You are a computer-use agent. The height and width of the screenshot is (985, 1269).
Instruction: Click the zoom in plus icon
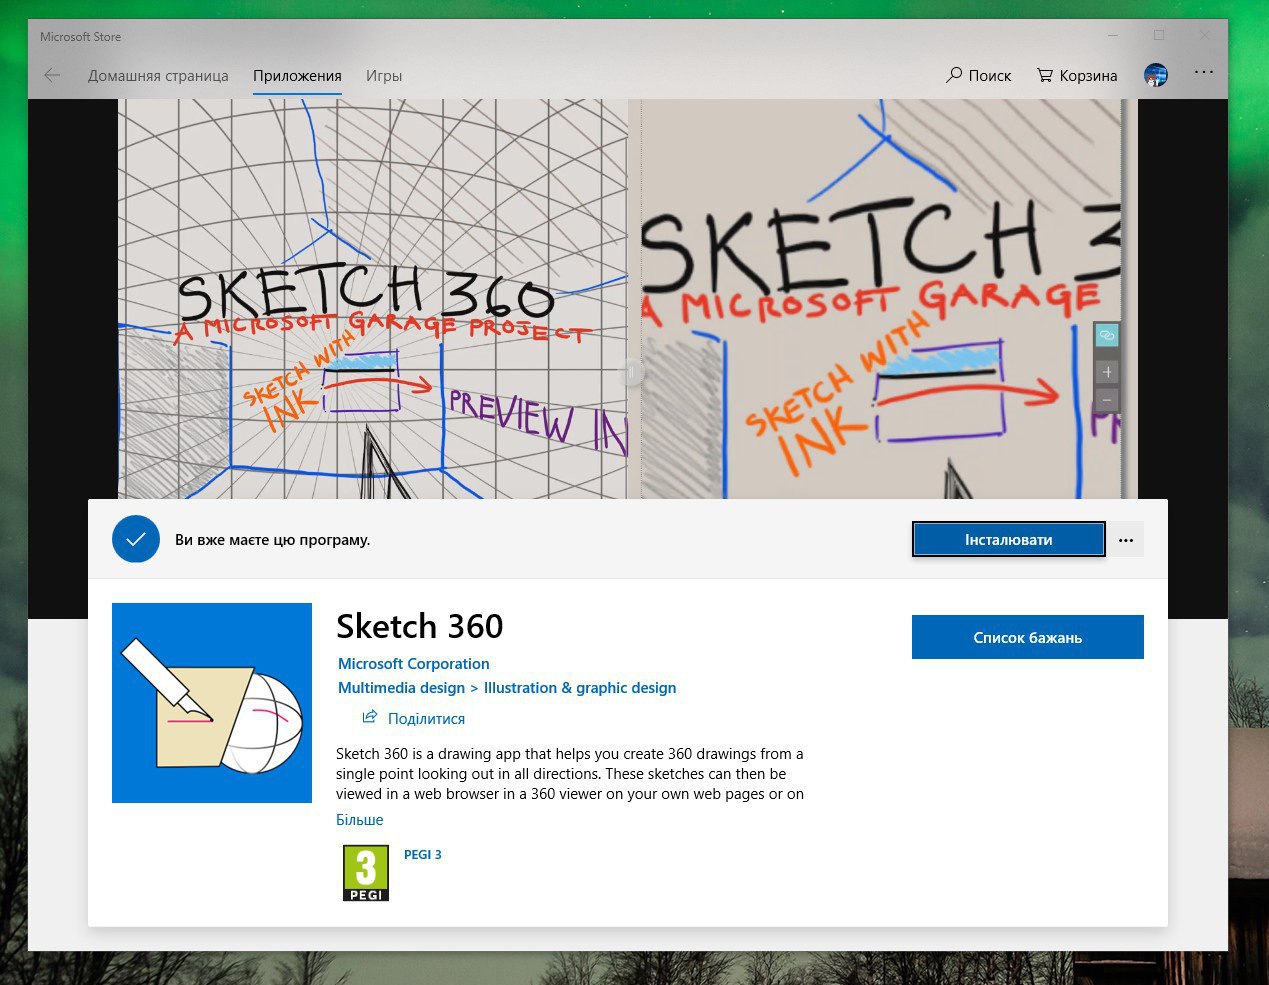click(1106, 372)
